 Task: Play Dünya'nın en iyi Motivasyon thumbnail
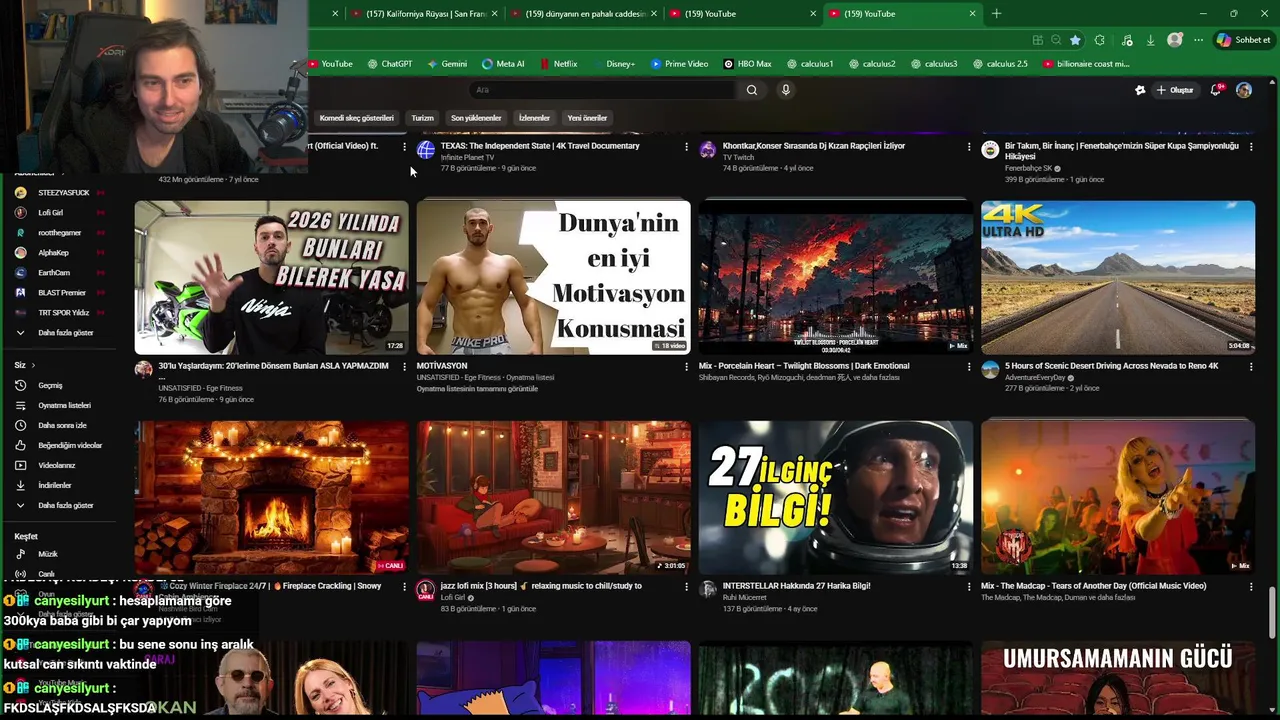pos(553,277)
